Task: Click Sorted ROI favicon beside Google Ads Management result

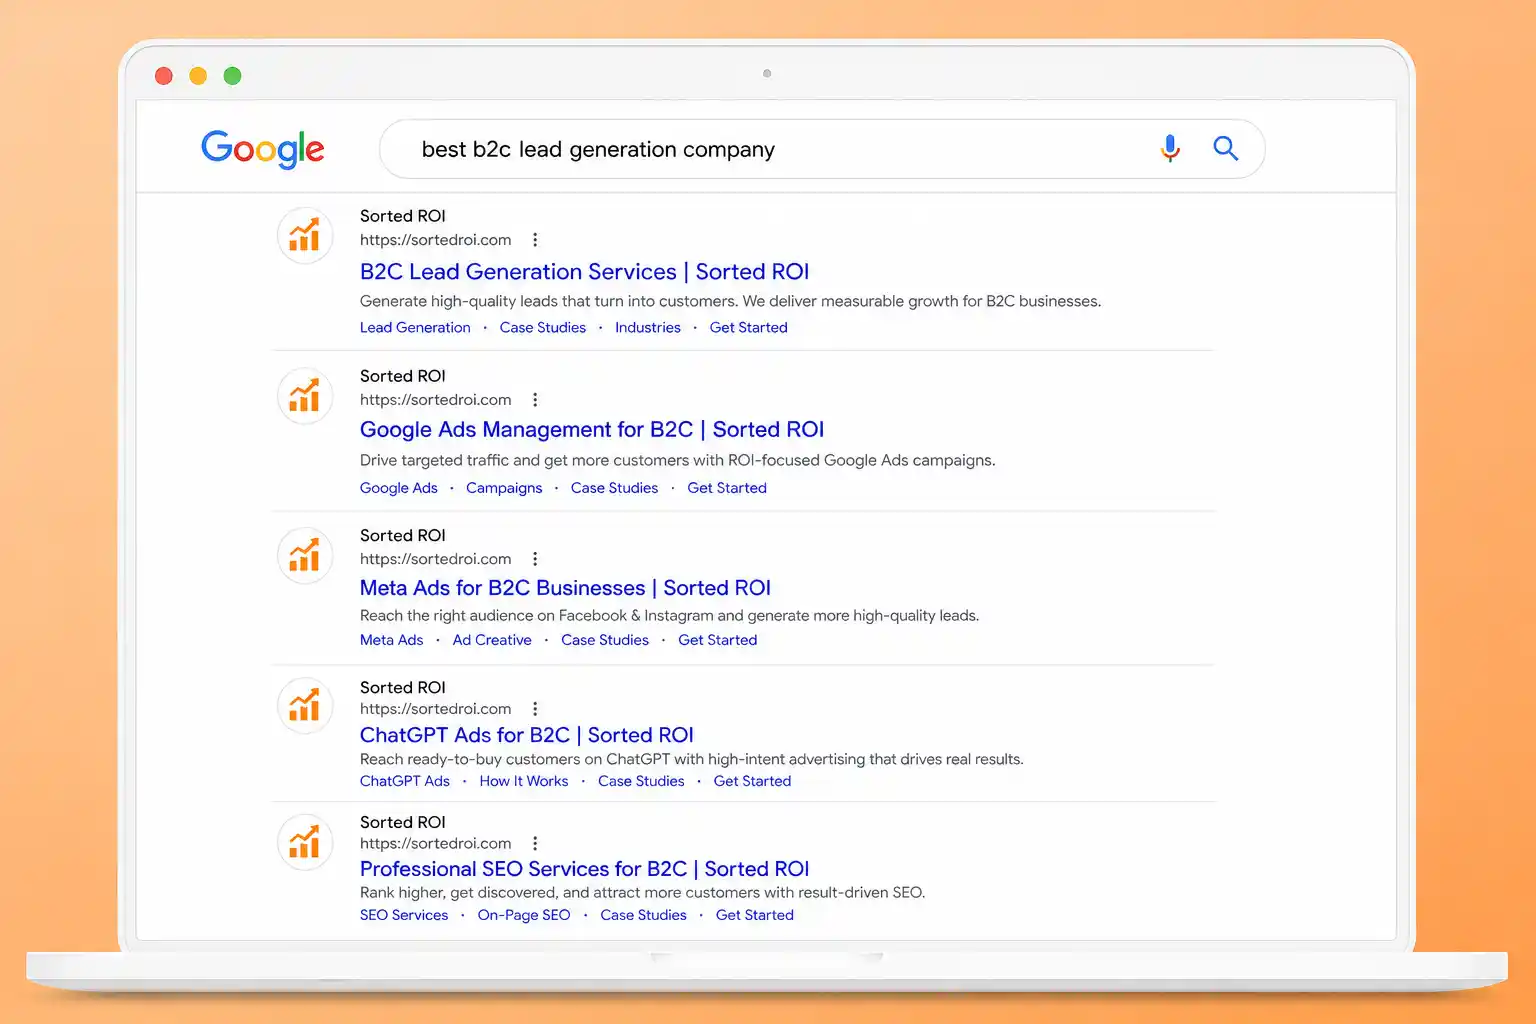Action: tap(305, 396)
